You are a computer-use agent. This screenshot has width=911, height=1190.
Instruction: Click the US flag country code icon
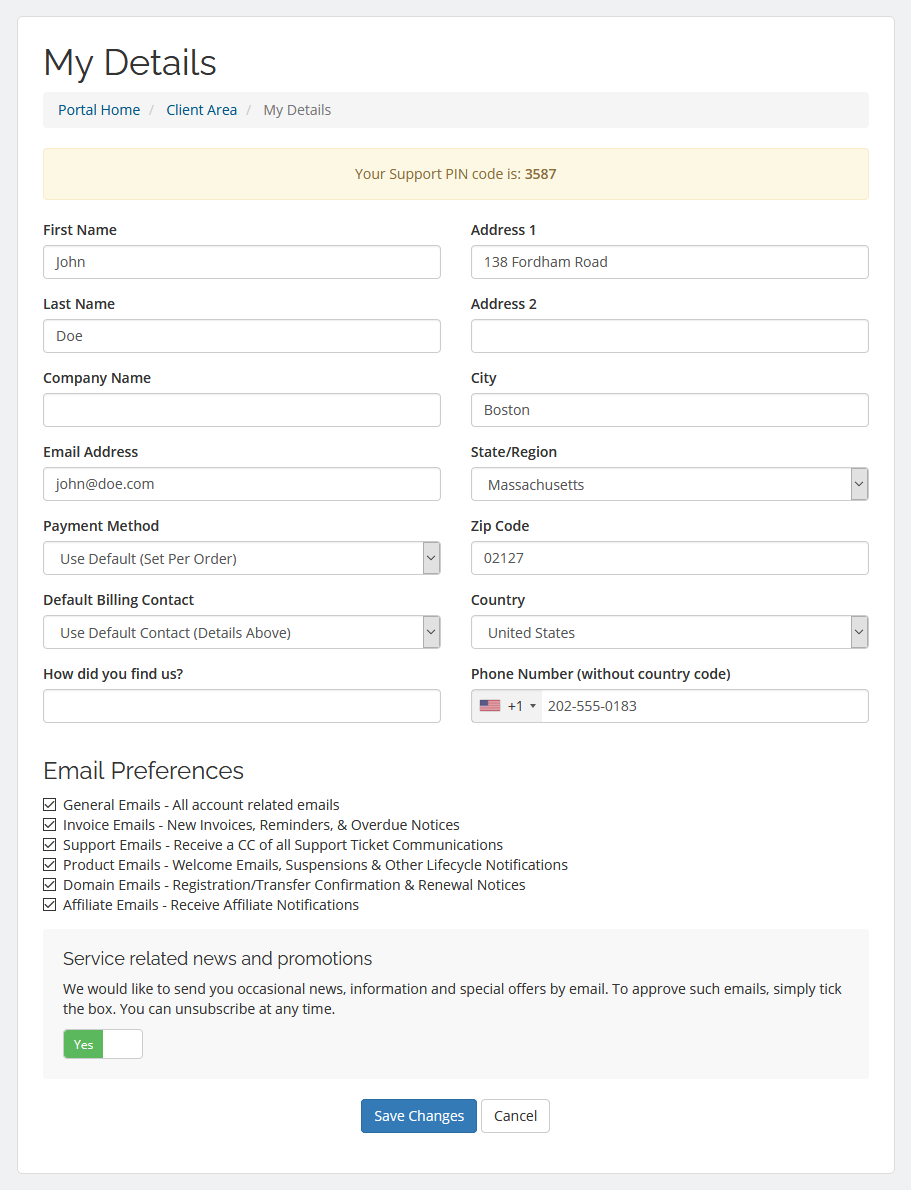(x=489, y=705)
